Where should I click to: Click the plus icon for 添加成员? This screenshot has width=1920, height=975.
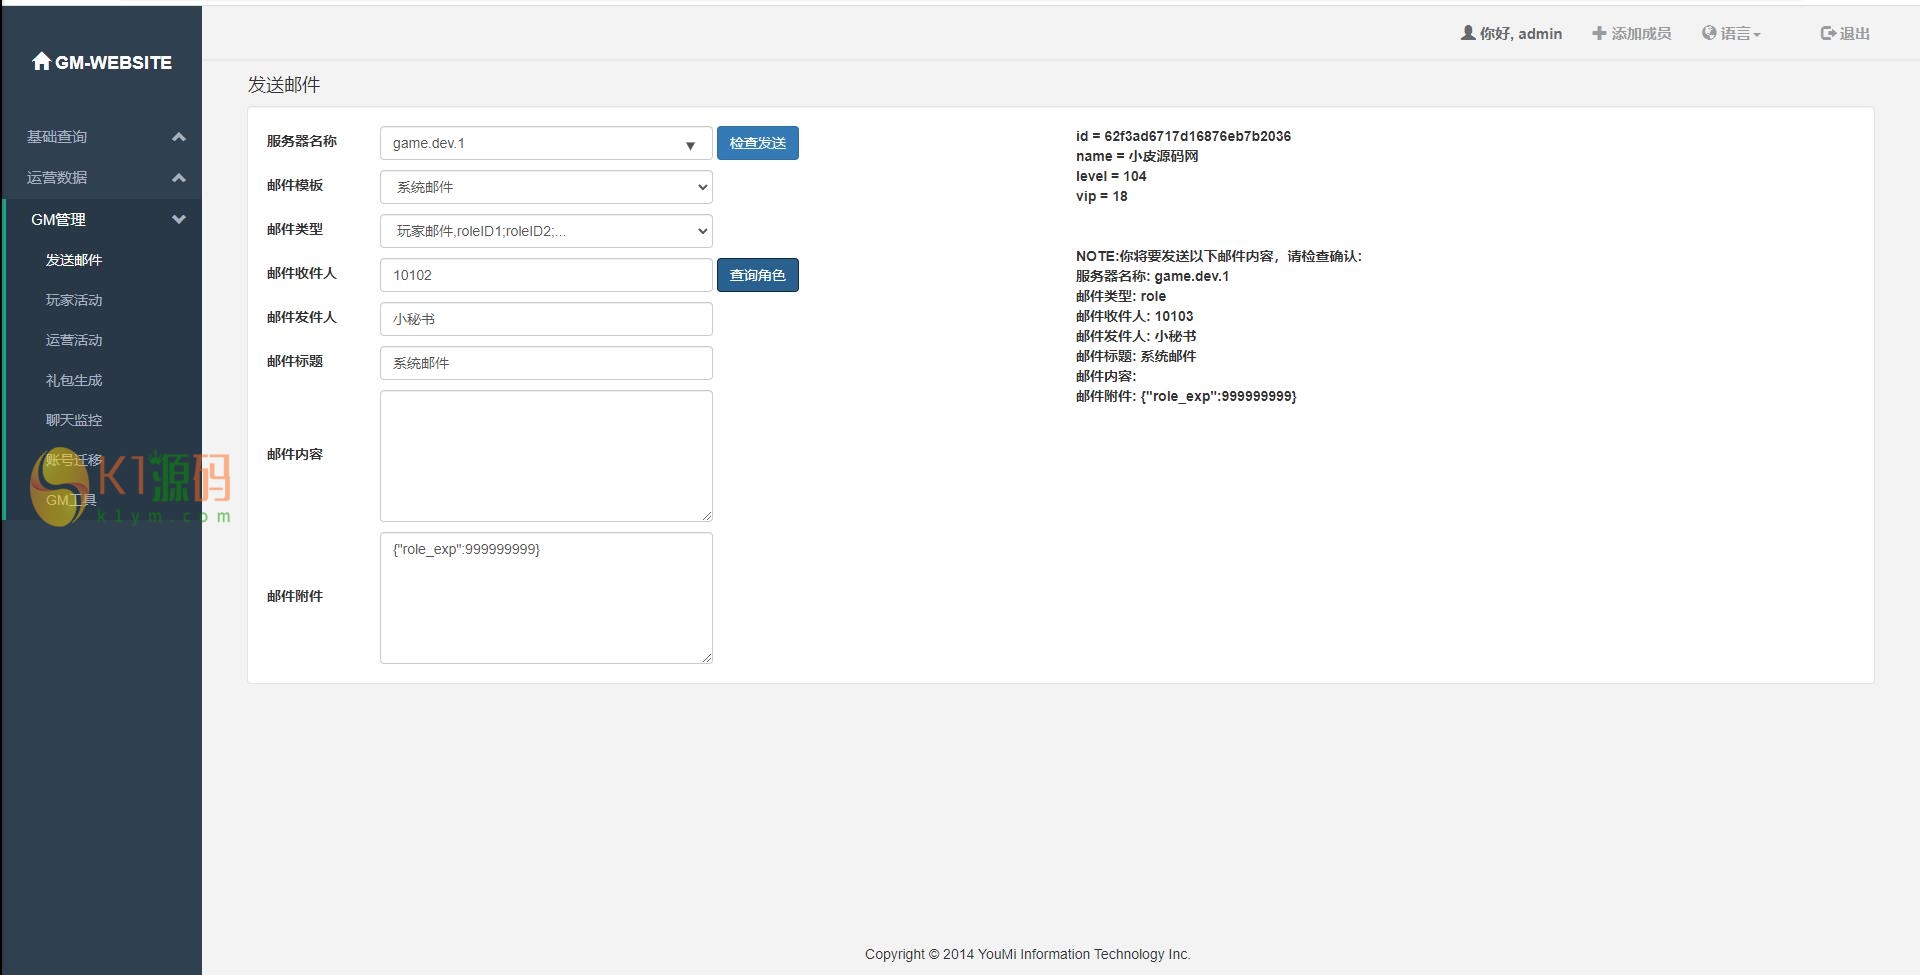(x=1599, y=33)
